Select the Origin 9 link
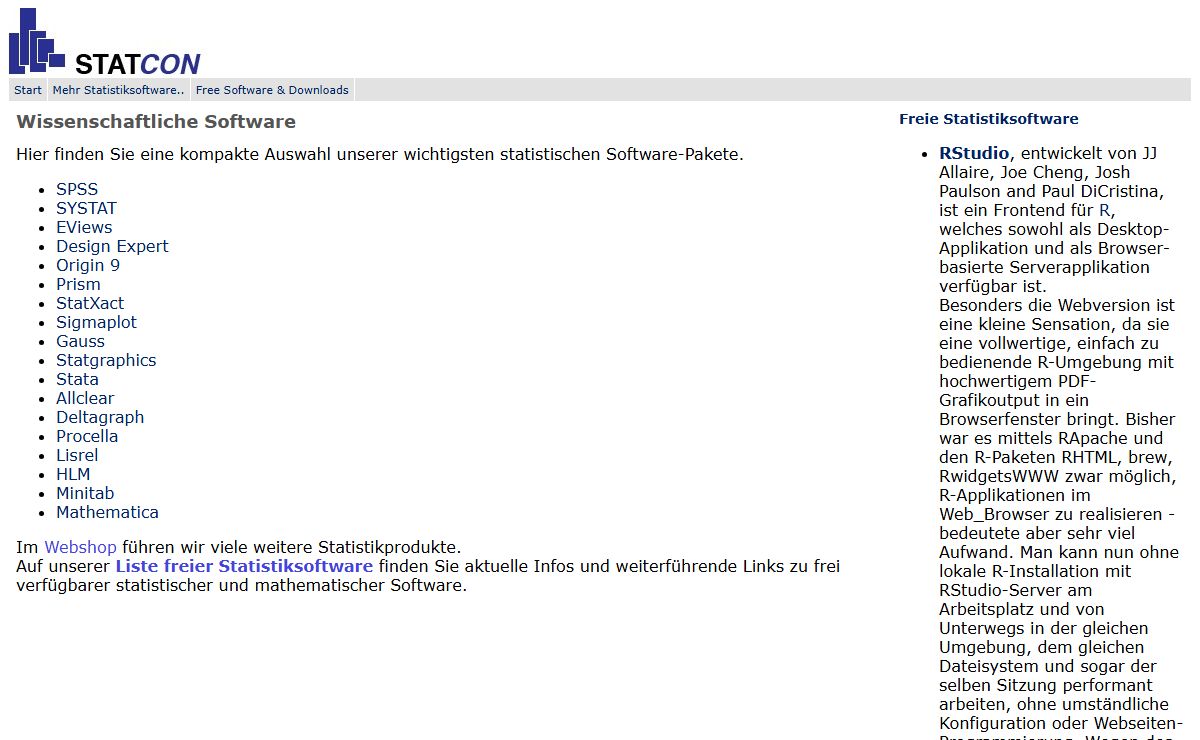The image size is (1200, 740). (x=88, y=265)
